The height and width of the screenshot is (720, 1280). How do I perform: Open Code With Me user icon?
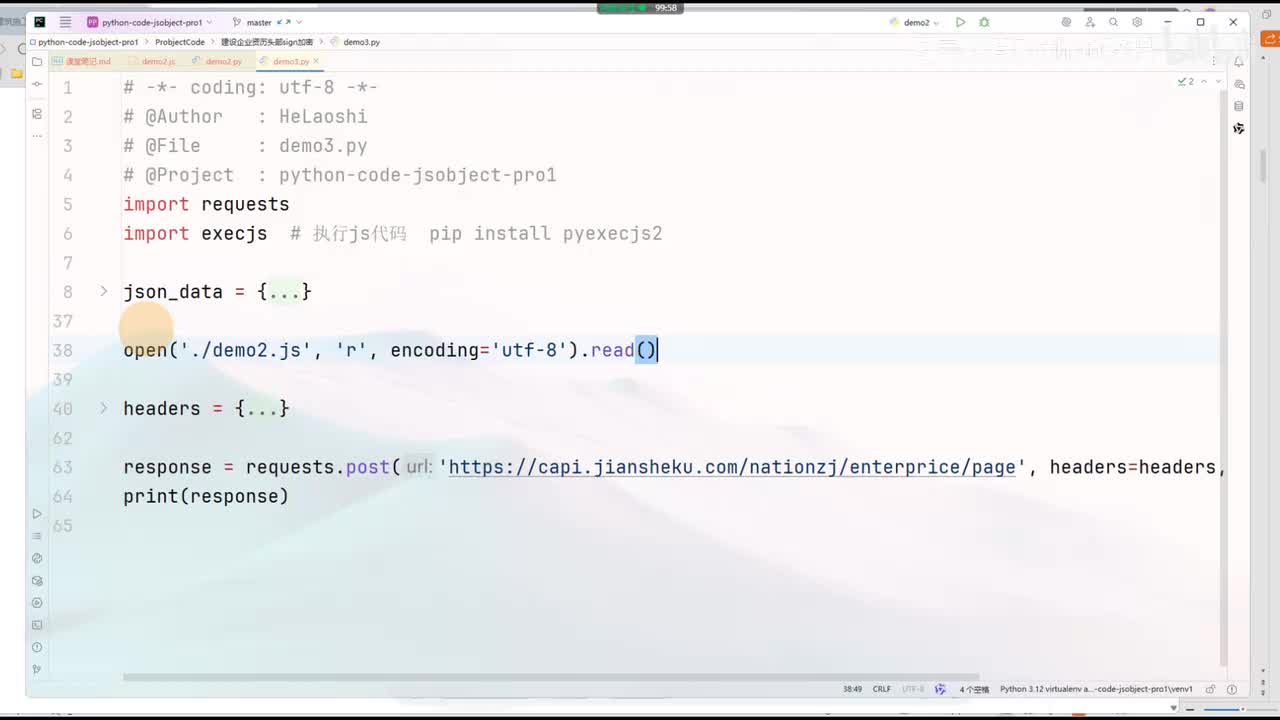[x=1090, y=22]
